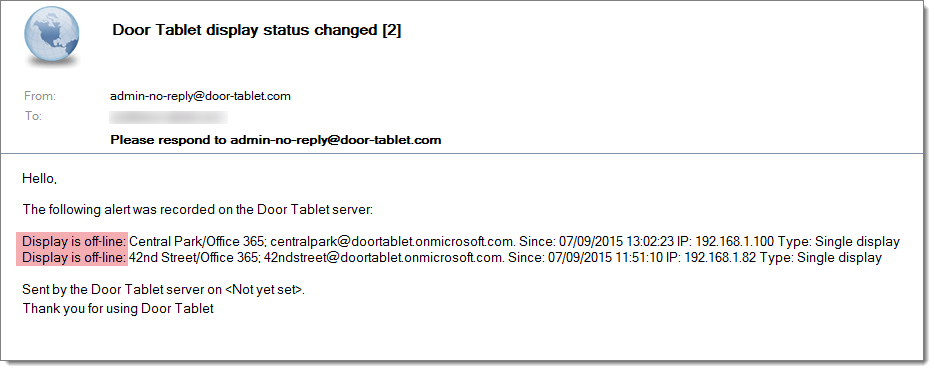Click centralpark@doortablet.onmicrosoft.com email address

393,242
